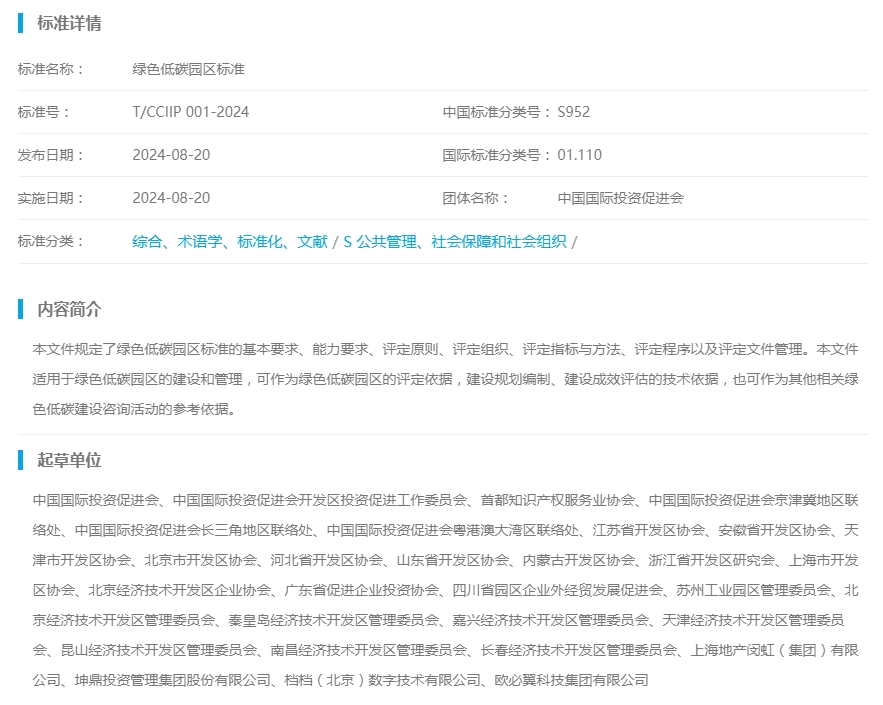The height and width of the screenshot is (705, 883).
Task: Click the 标准名称 field label
Action: (x=51, y=69)
